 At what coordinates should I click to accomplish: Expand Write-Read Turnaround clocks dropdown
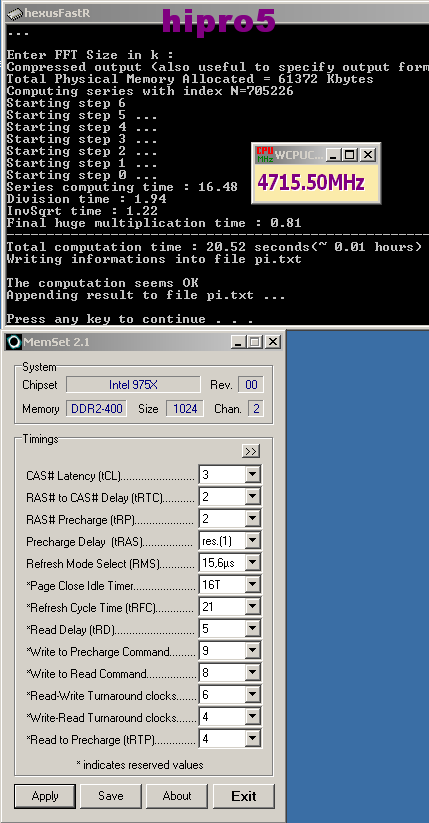tap(253, 718)
